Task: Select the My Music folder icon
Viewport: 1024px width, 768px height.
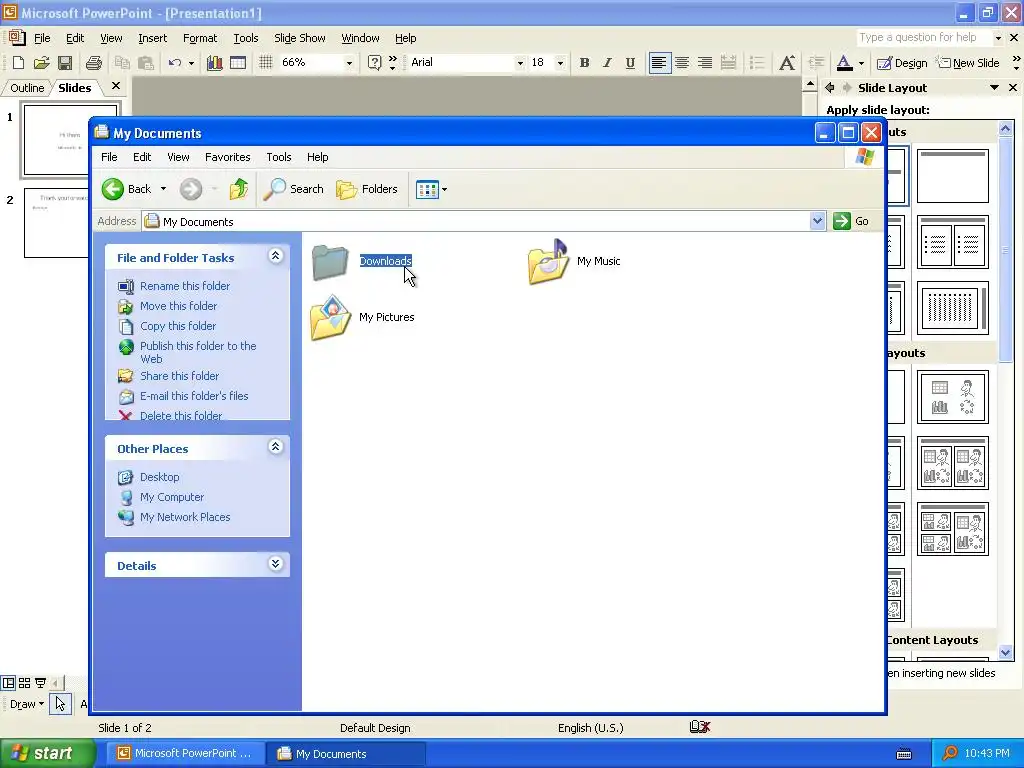Action: click(548, 261)
